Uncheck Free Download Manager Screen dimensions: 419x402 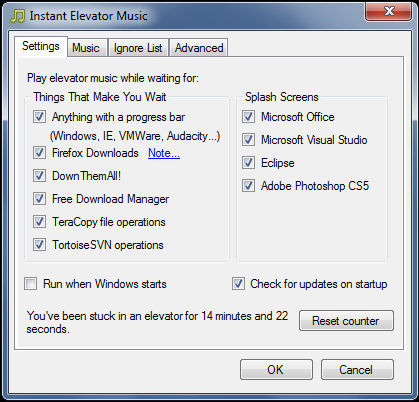(39, 199)
